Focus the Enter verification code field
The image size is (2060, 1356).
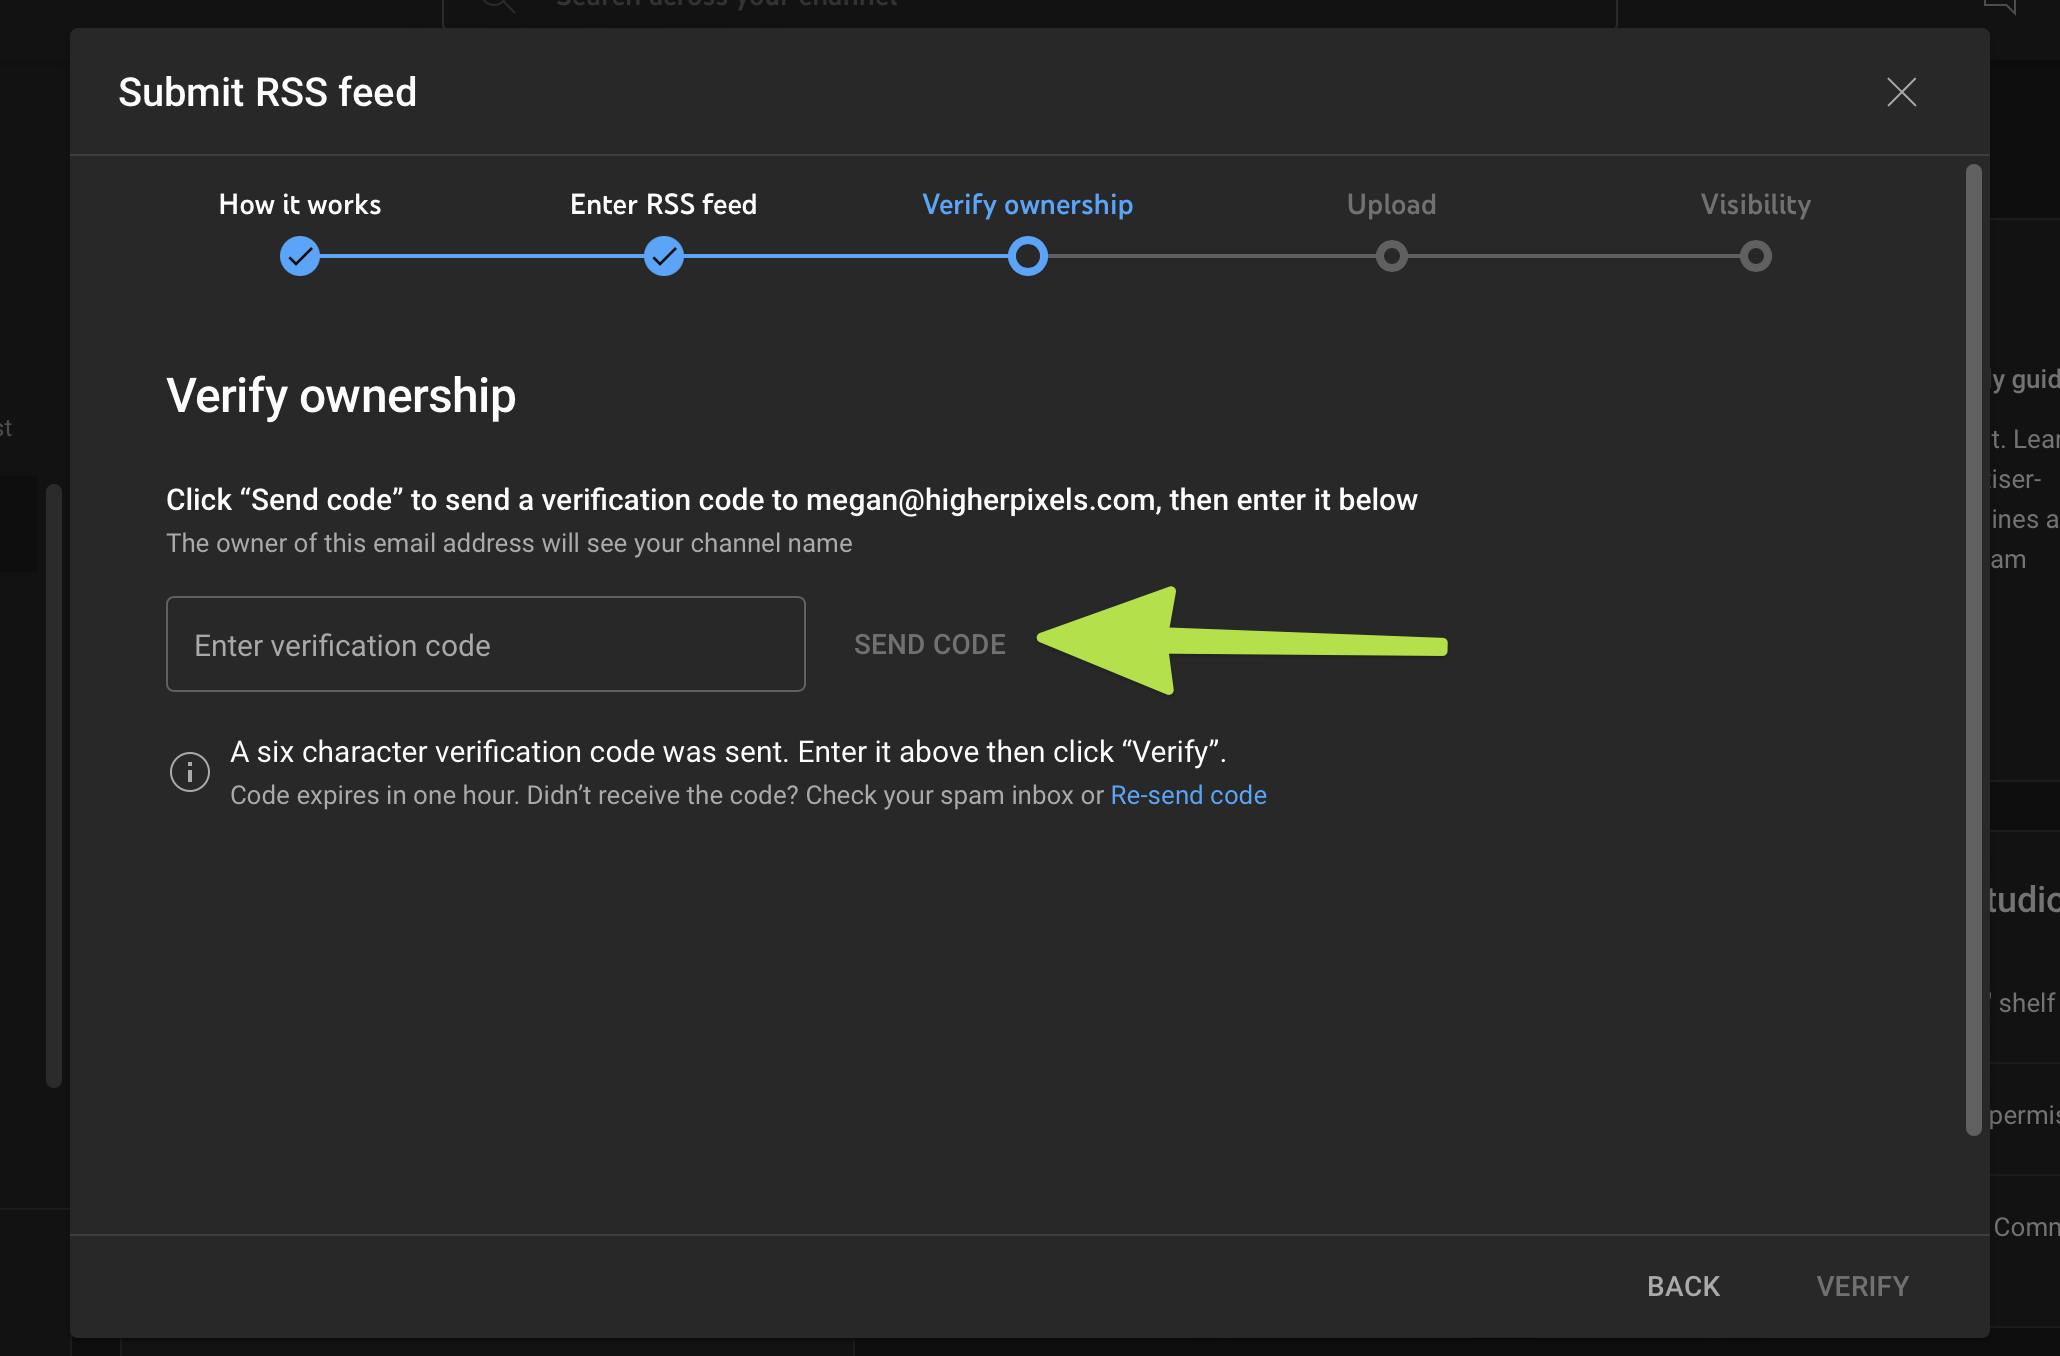coord(485,644)
